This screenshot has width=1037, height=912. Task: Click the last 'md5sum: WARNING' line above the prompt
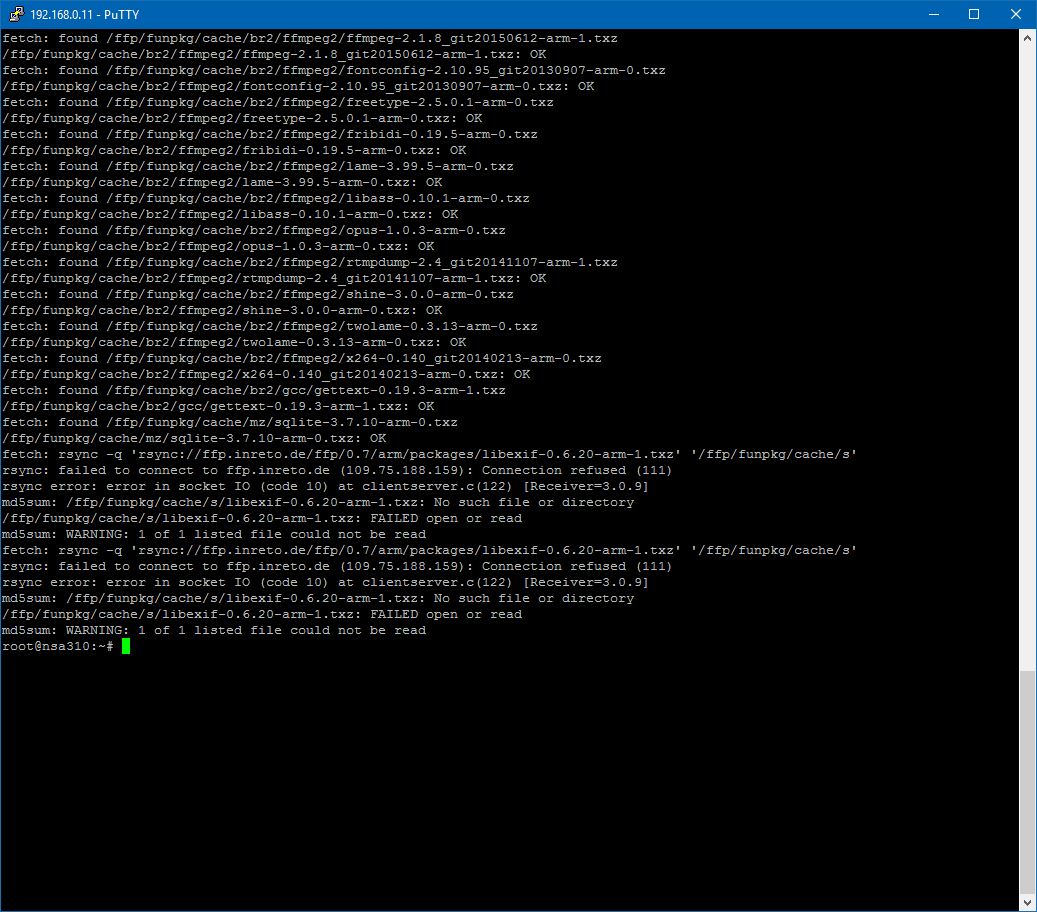[214, 630]
